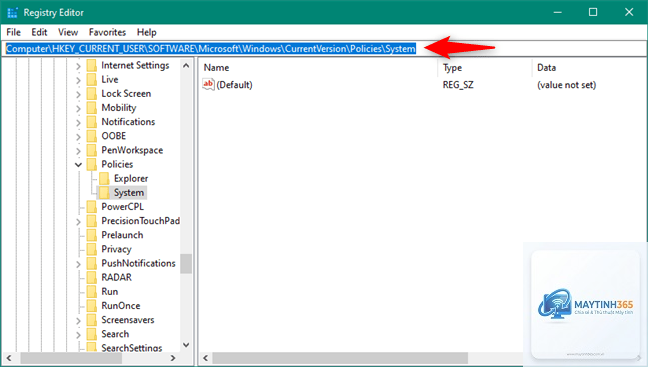Select the RADAR key label
Screen dimensions: 648x367
coord(117,277)
